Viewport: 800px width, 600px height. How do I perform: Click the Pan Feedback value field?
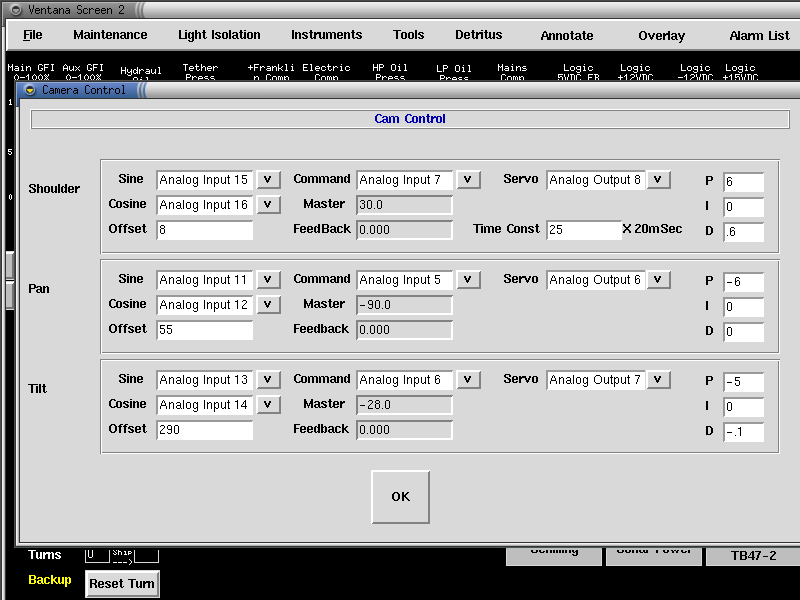[404, 330]
